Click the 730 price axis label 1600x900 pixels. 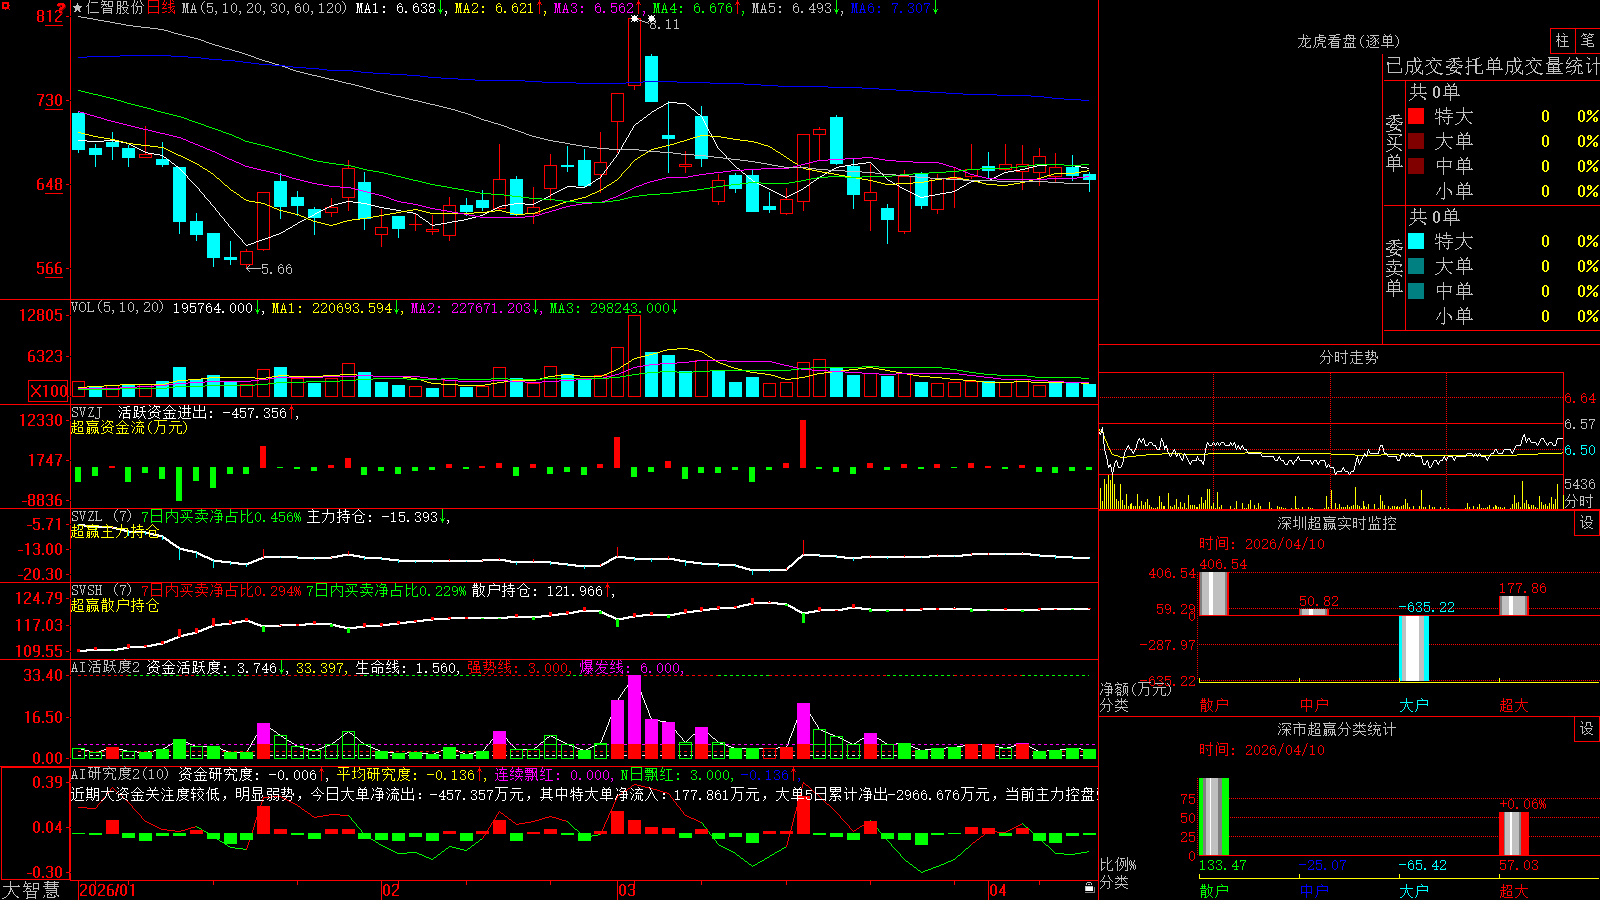[x=49, y=100]
